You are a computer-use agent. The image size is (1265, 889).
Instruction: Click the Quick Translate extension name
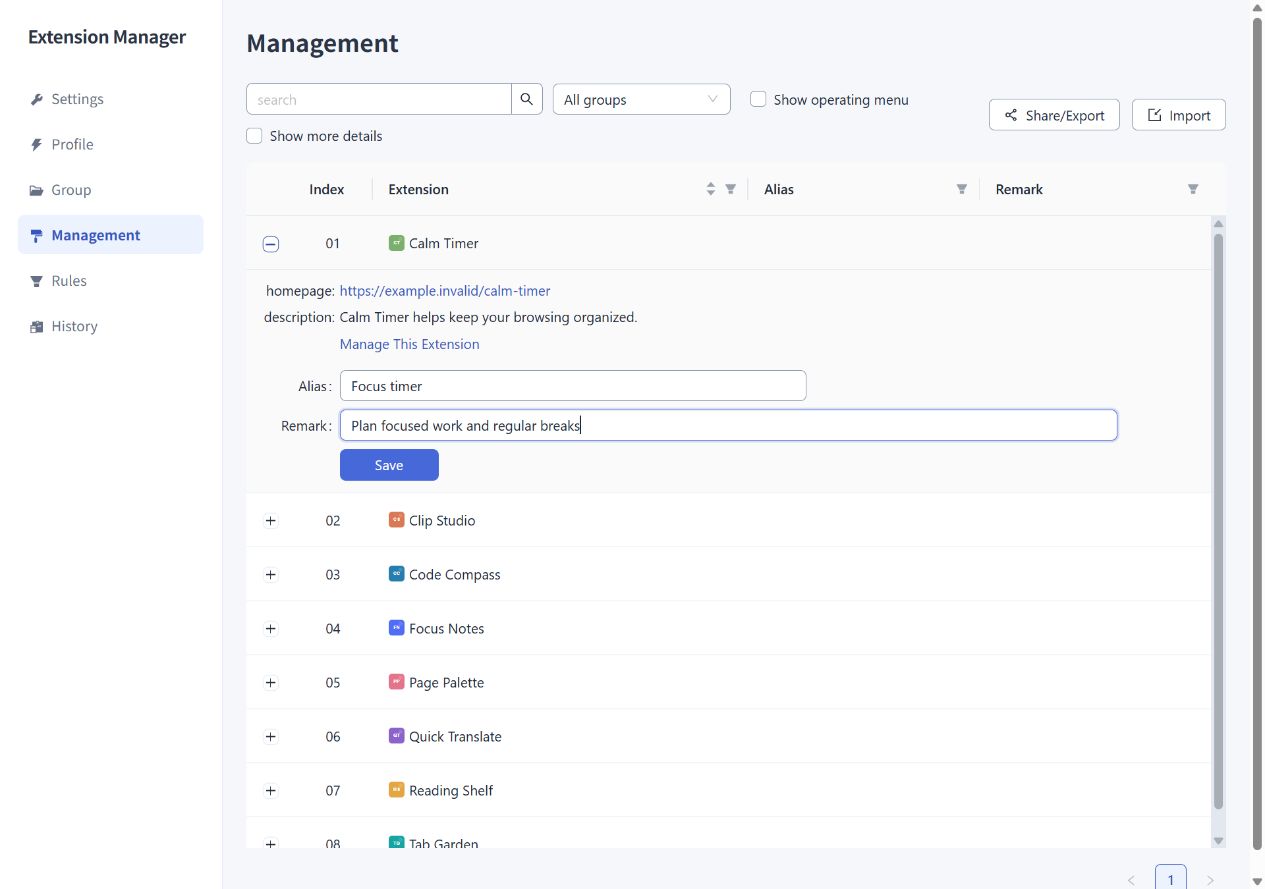tap(455, 736)
